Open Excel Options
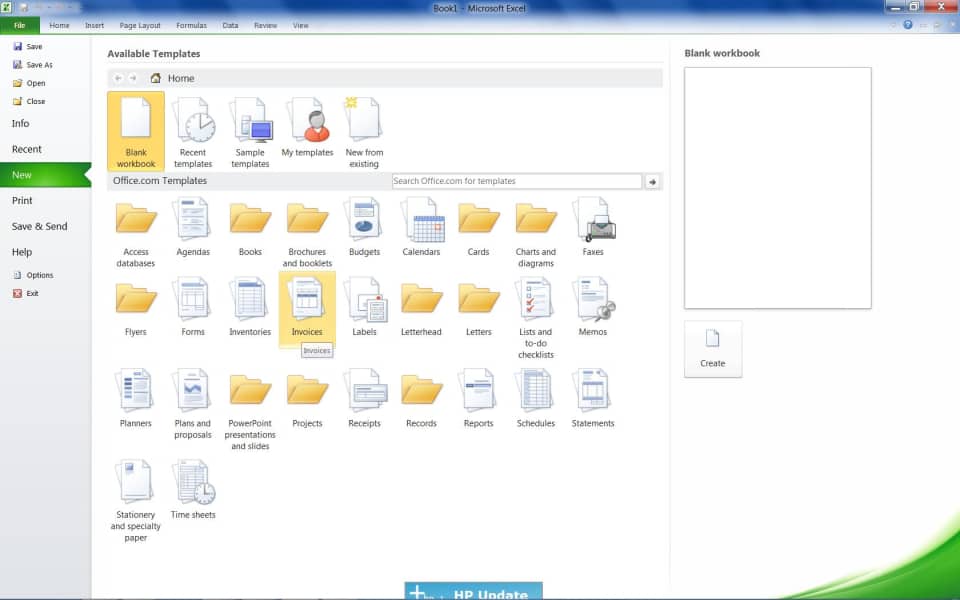This screenshot has width=960, height=600. (x=39, y=274)
